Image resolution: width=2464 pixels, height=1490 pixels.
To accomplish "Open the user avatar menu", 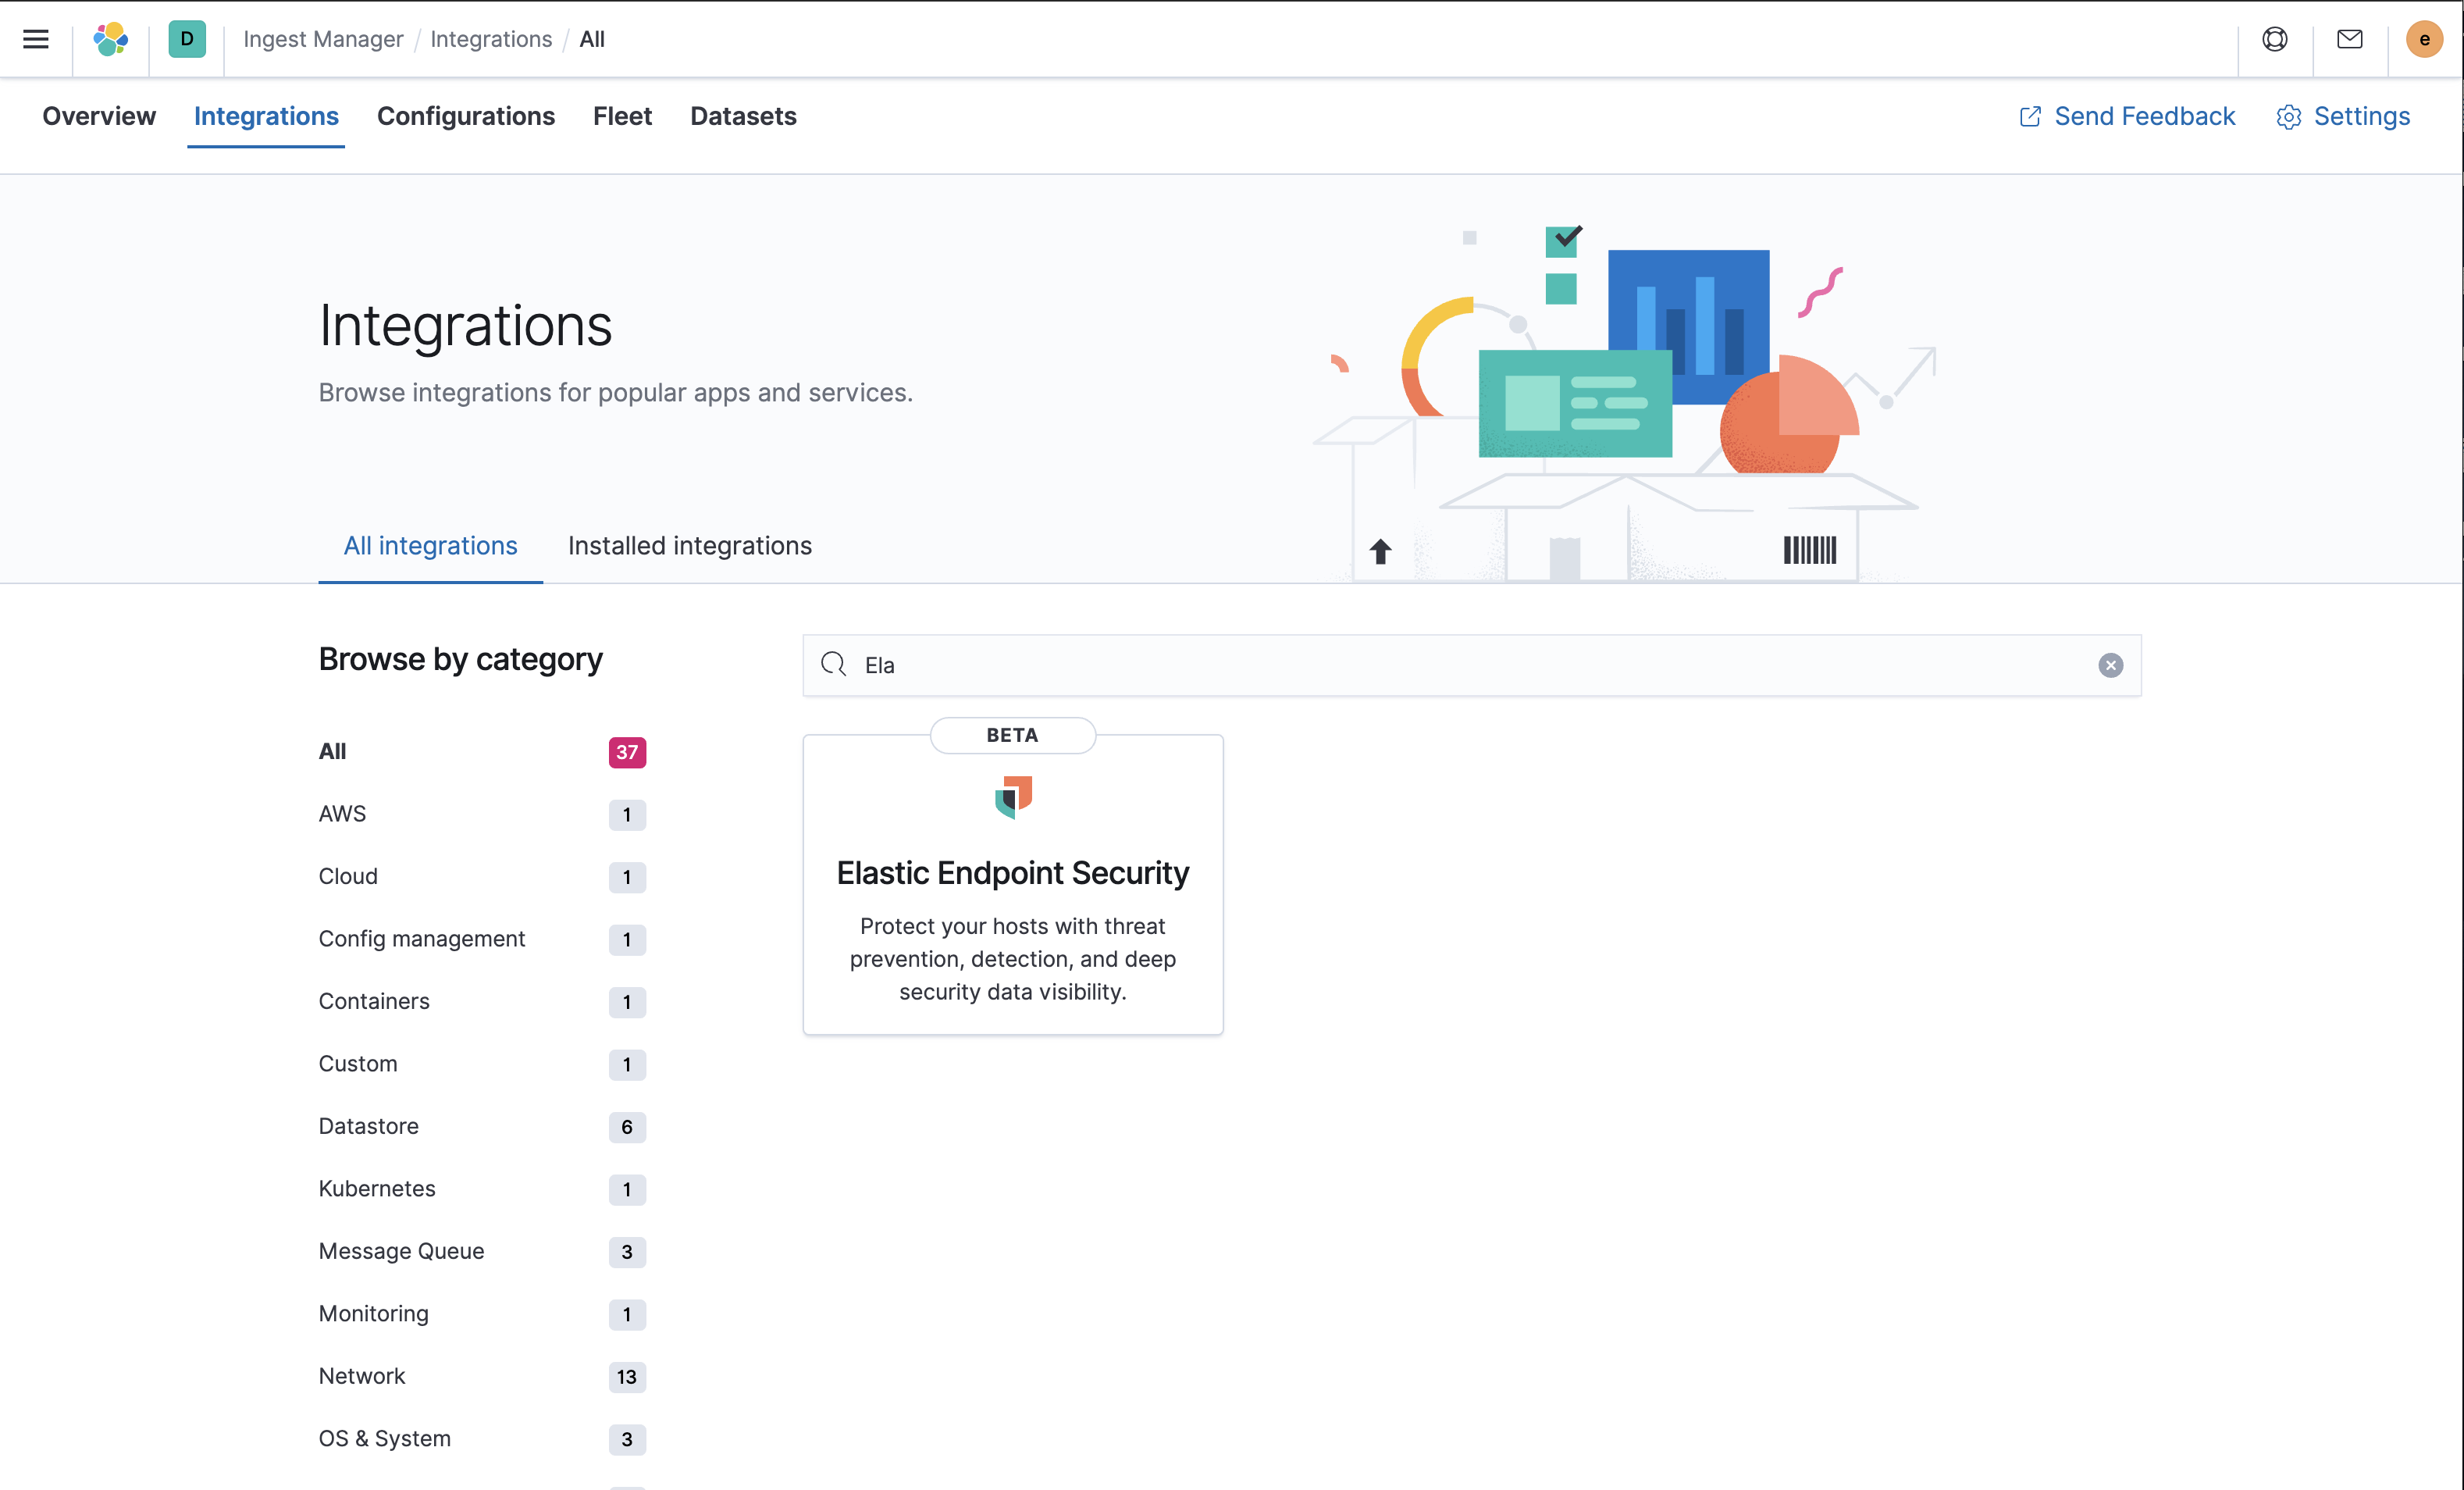I will click(x=2423, y=39).
